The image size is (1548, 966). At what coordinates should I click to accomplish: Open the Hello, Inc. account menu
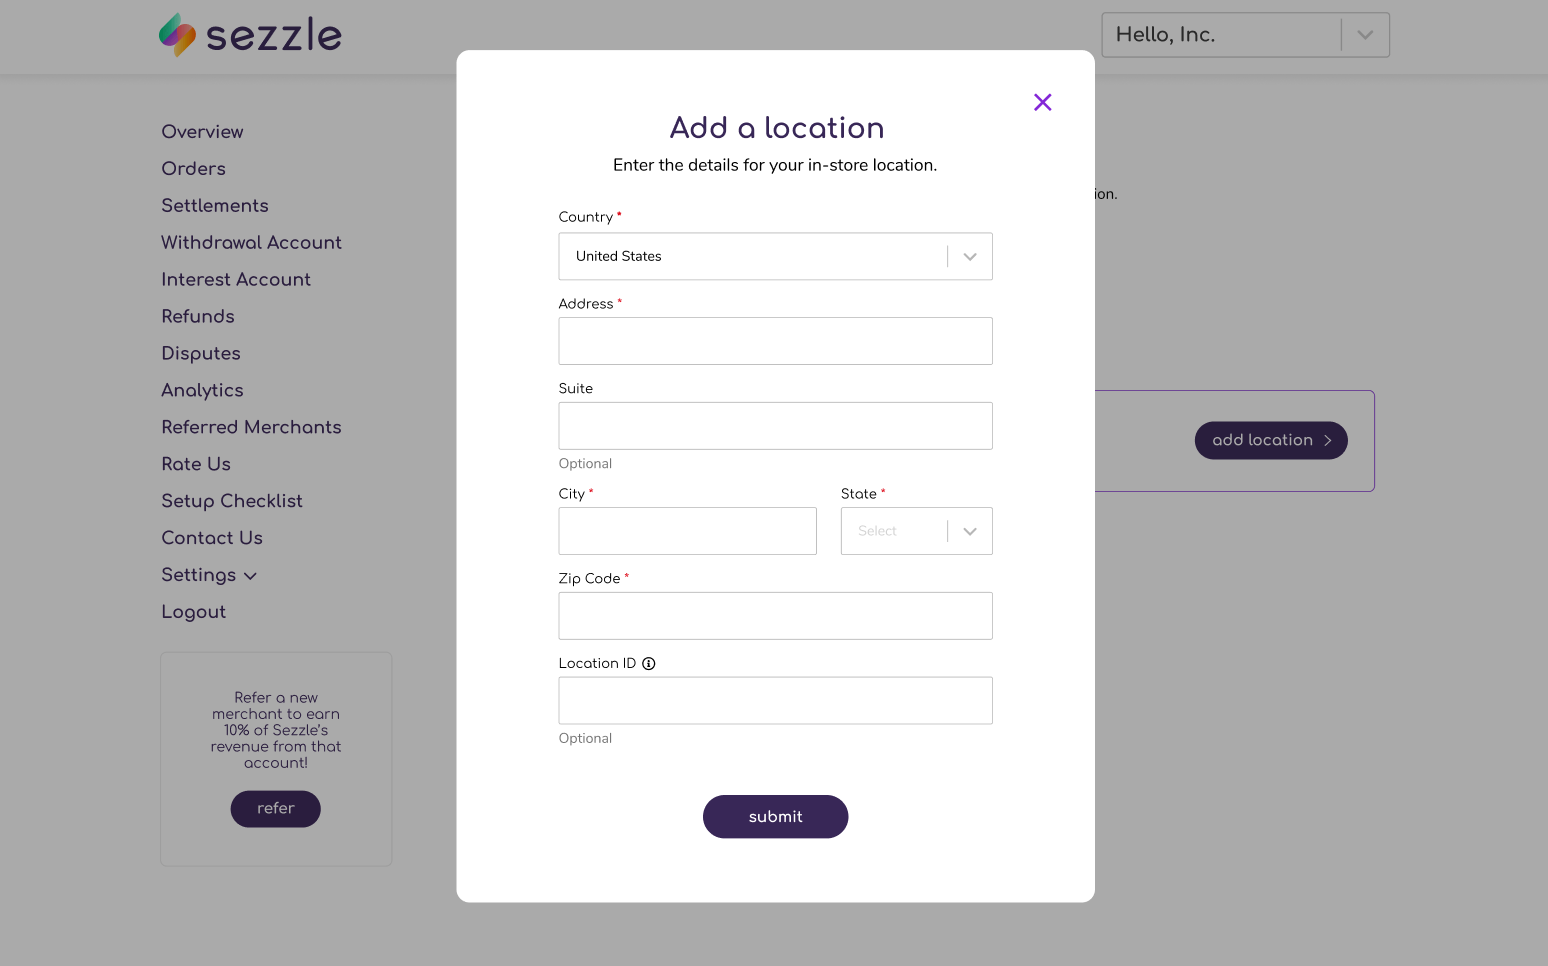click(1244, 34)
